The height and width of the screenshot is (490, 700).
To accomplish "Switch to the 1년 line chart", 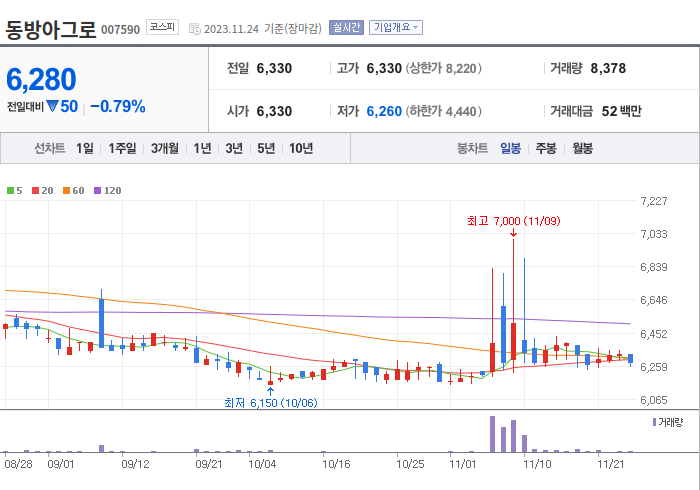I will click(x=202, y=148).
